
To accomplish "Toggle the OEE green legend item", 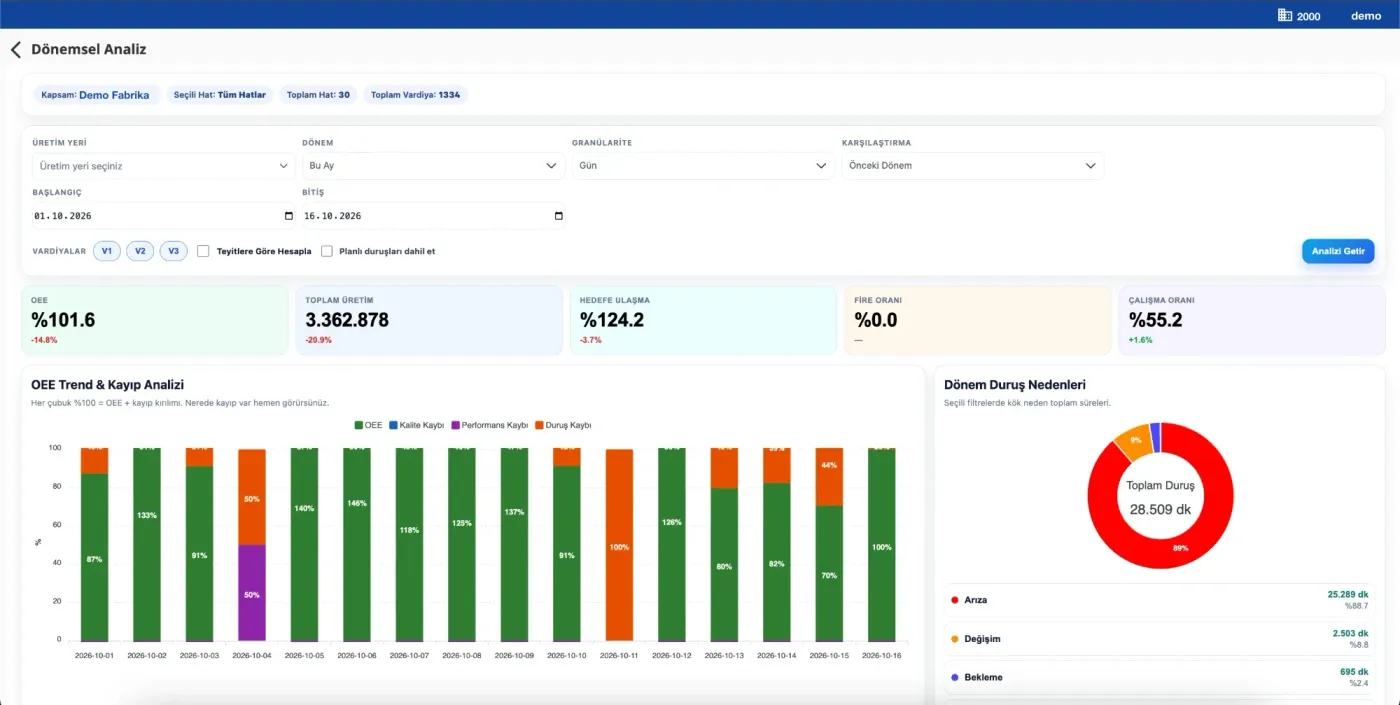I will click(368, 425).
